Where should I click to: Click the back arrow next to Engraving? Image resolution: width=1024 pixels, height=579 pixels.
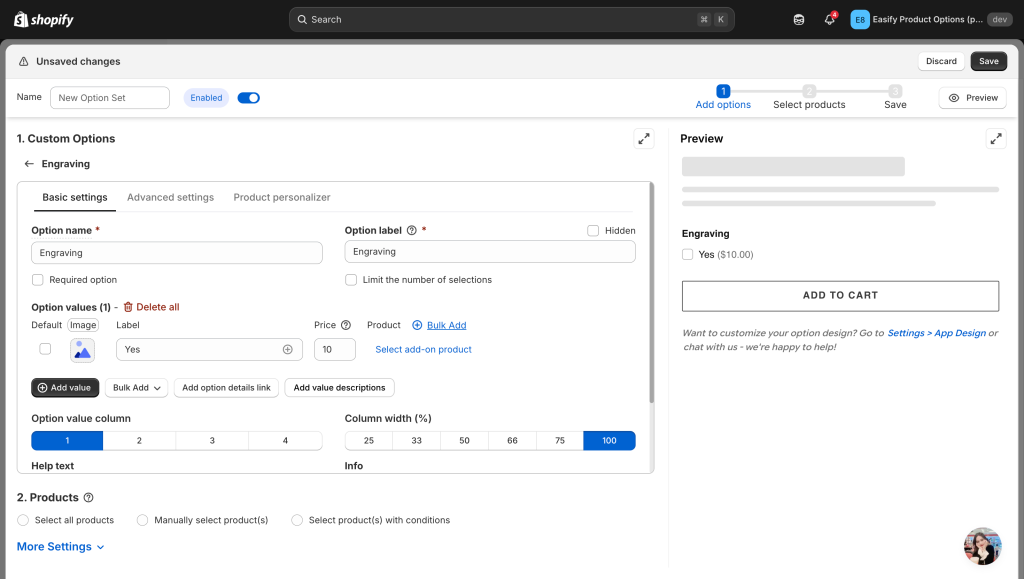pos(29,164)
